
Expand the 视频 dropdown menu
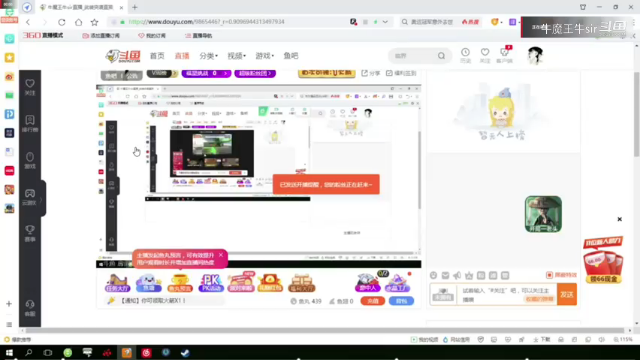coord(237,56)
